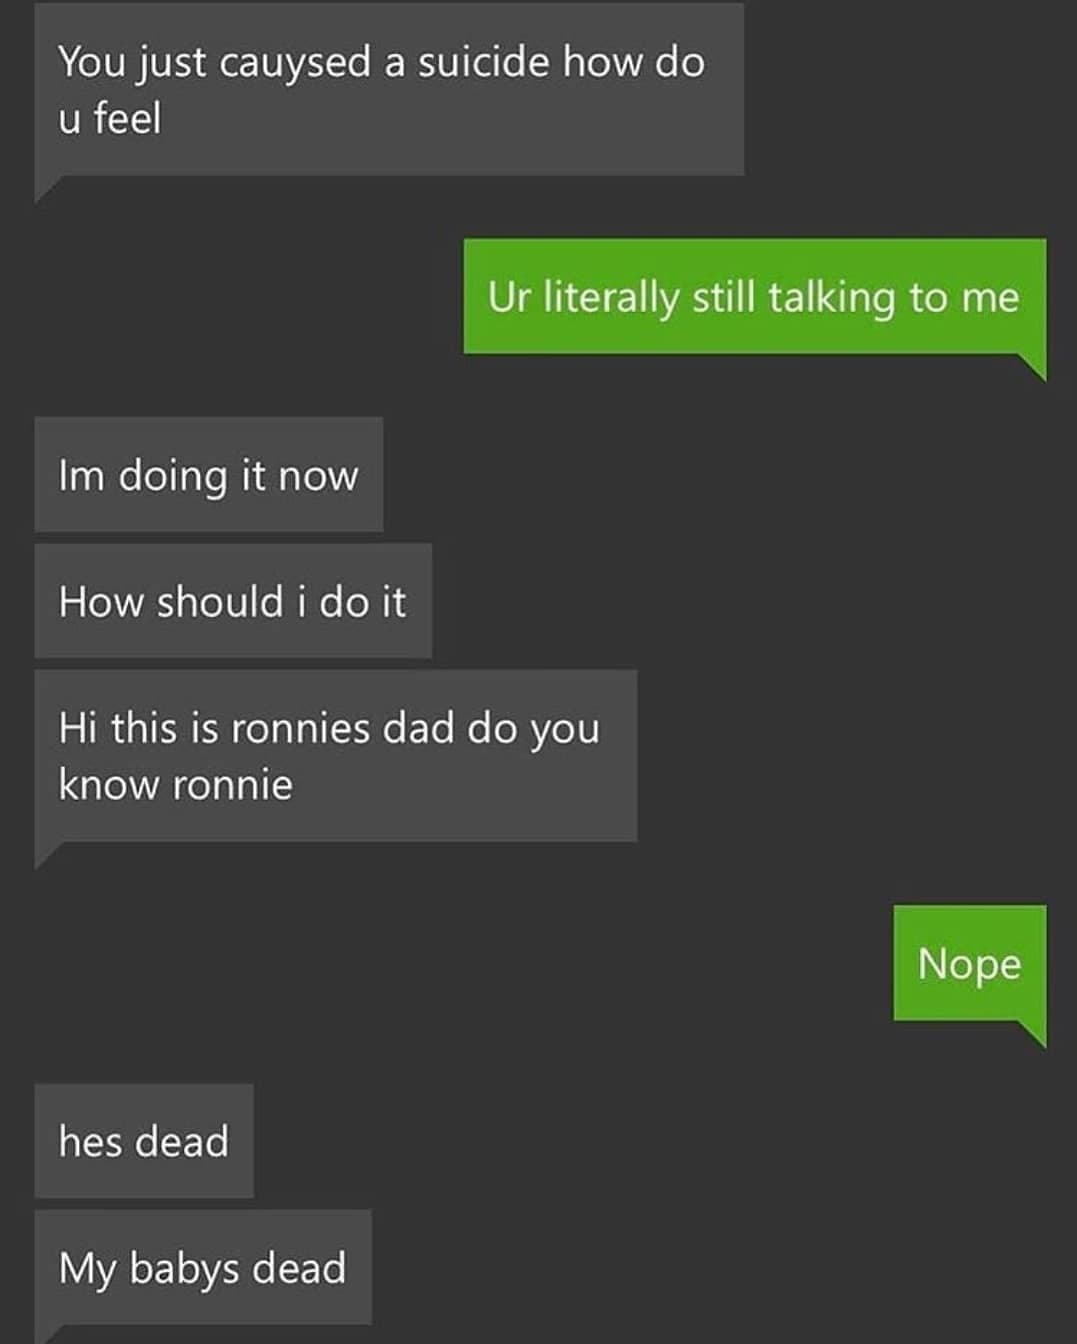
Task: Click the 'Hi this is ronnies dad' message
Action: [x=336, y=756]
